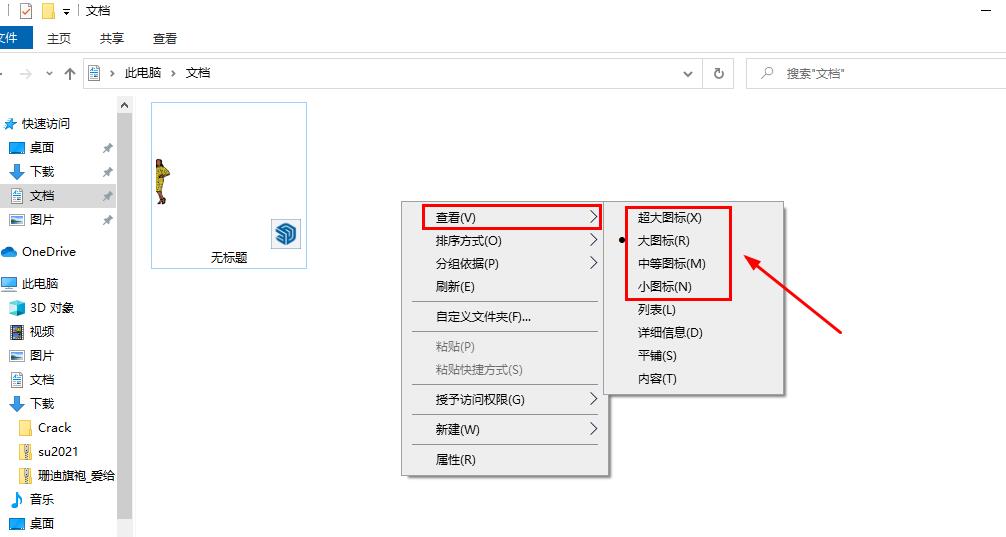Click the 此电脑 breadcrumb in the address bar
1006x537 pixels.
(x=142, y=73)
